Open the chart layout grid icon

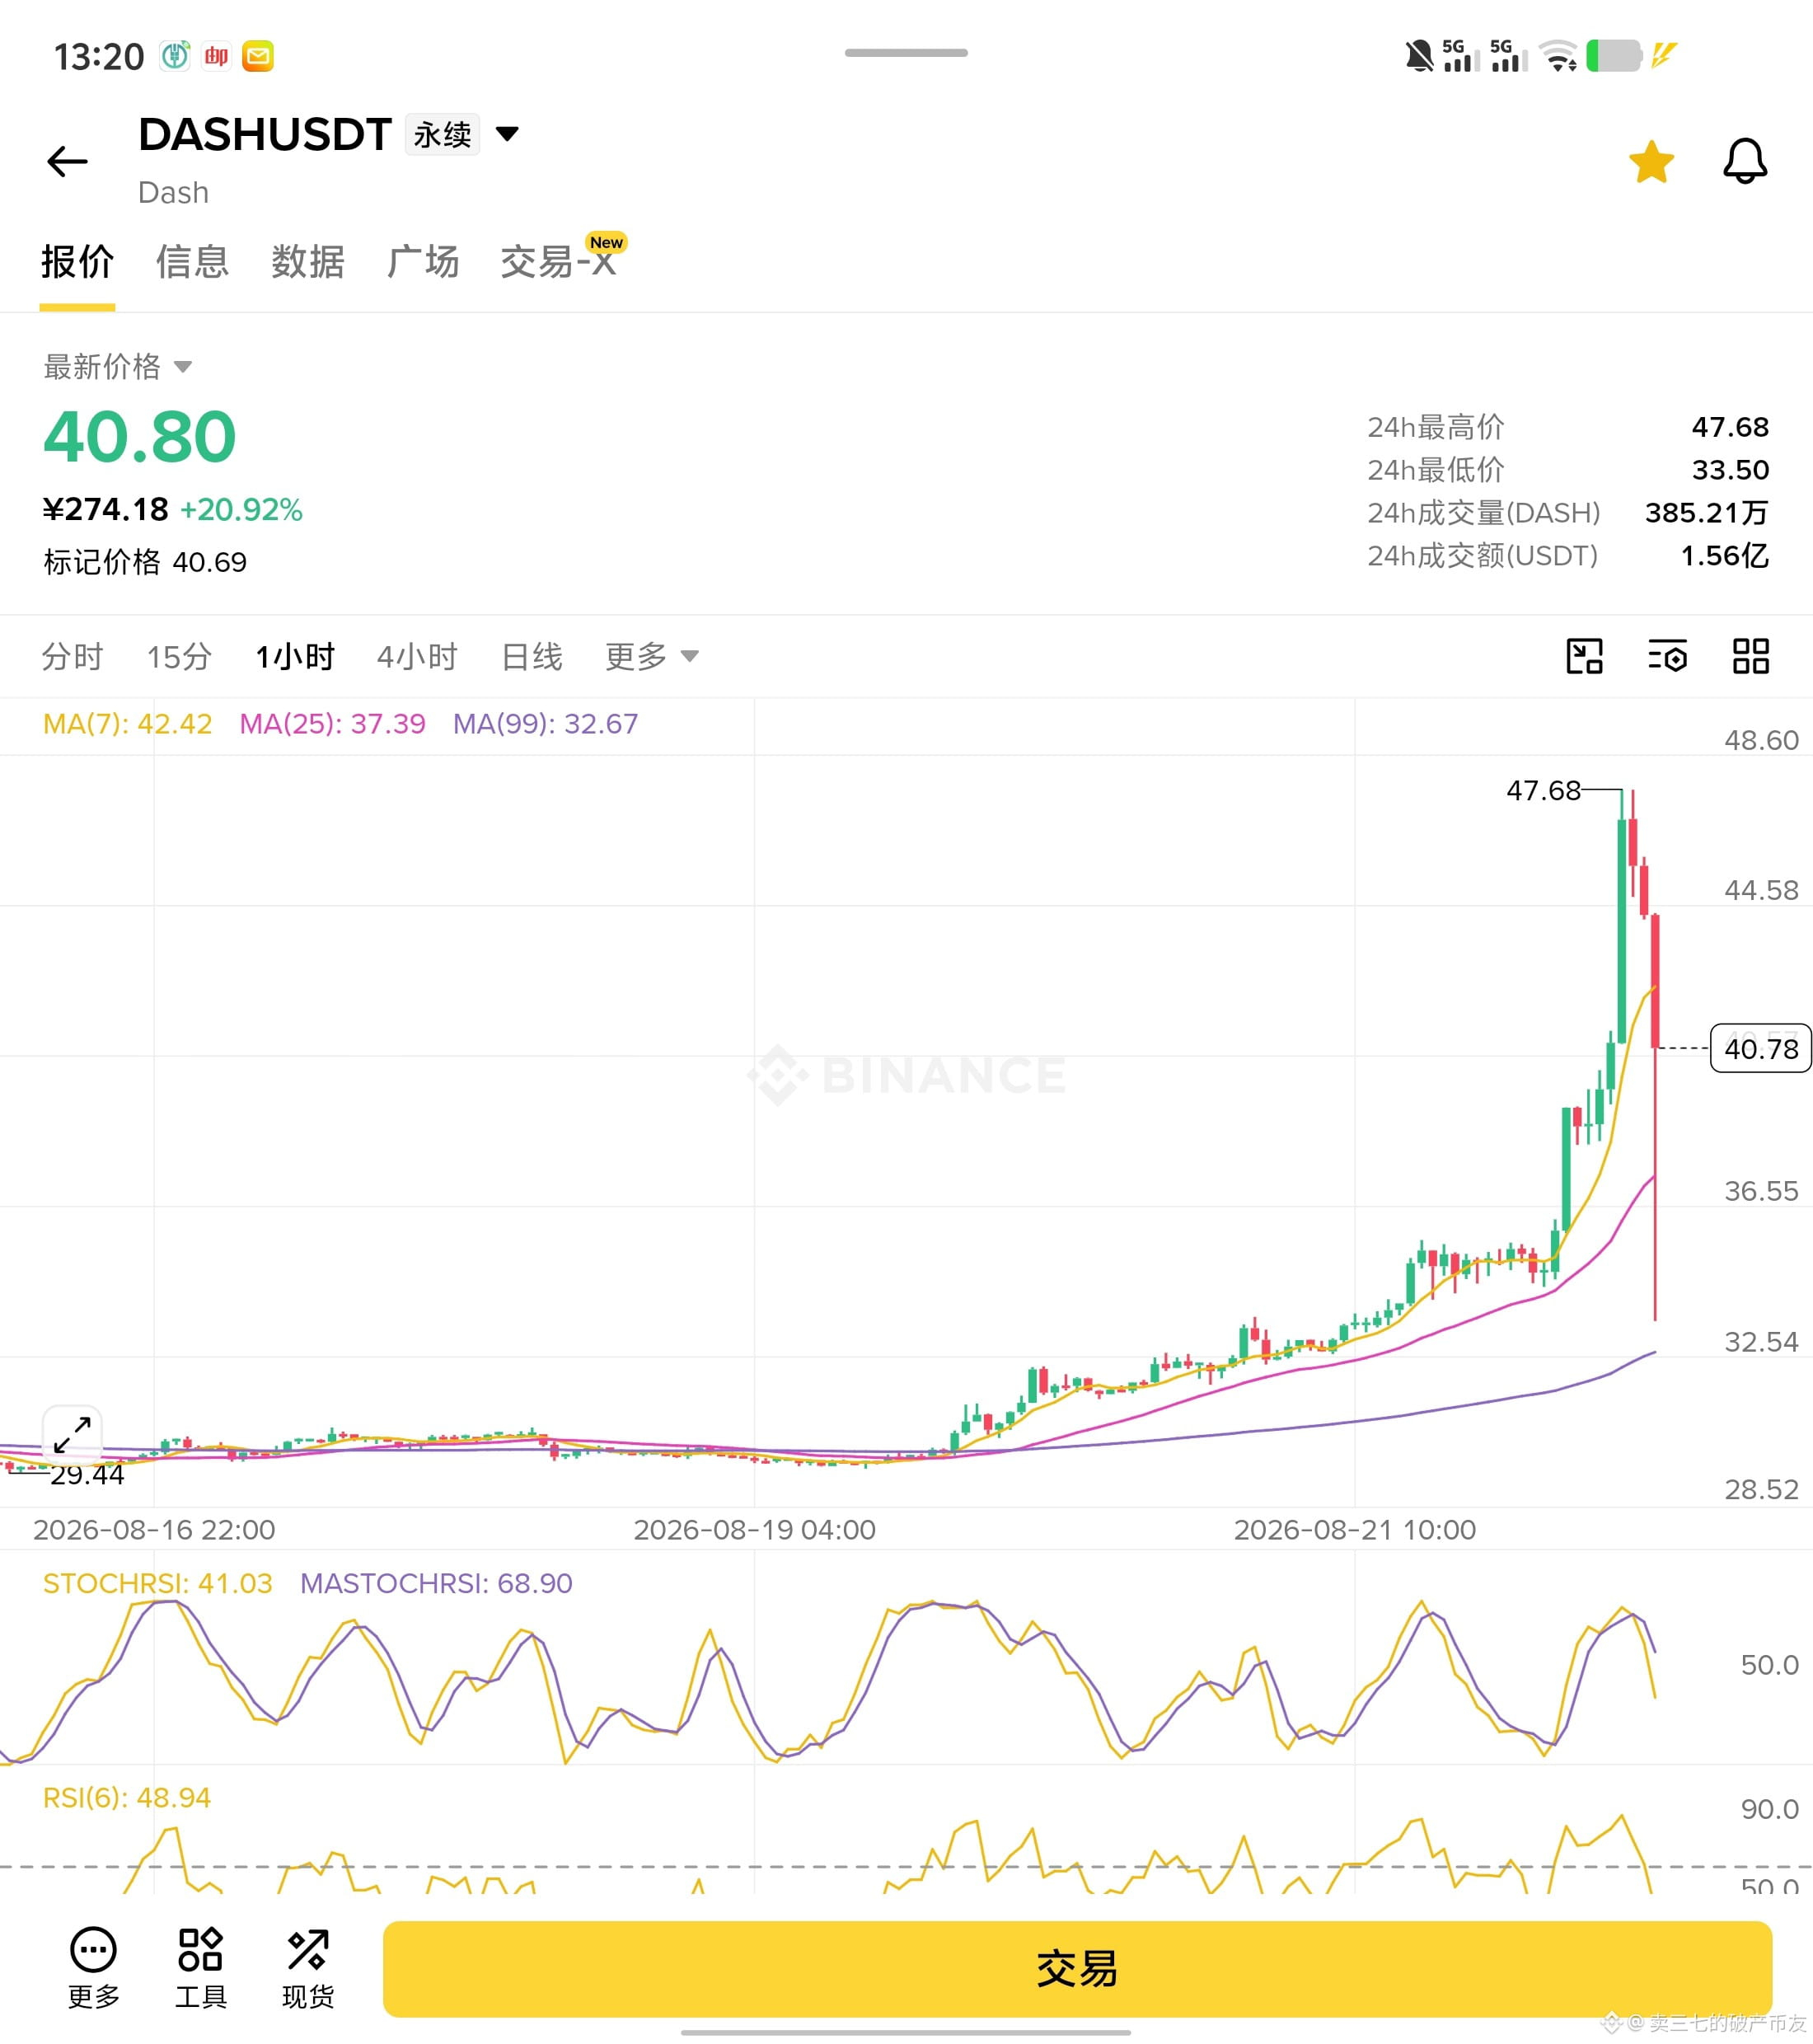tap(1751, 656)
